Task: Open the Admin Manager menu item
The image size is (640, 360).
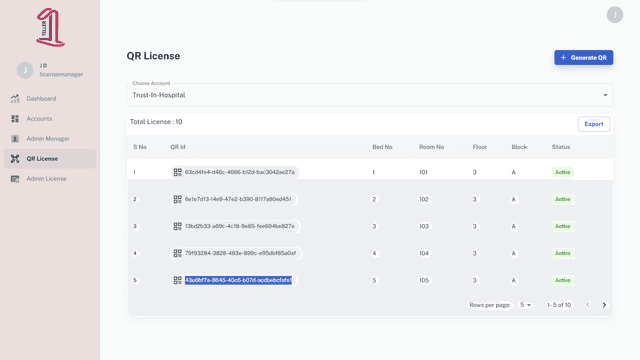Action: (x=50, y=138)
